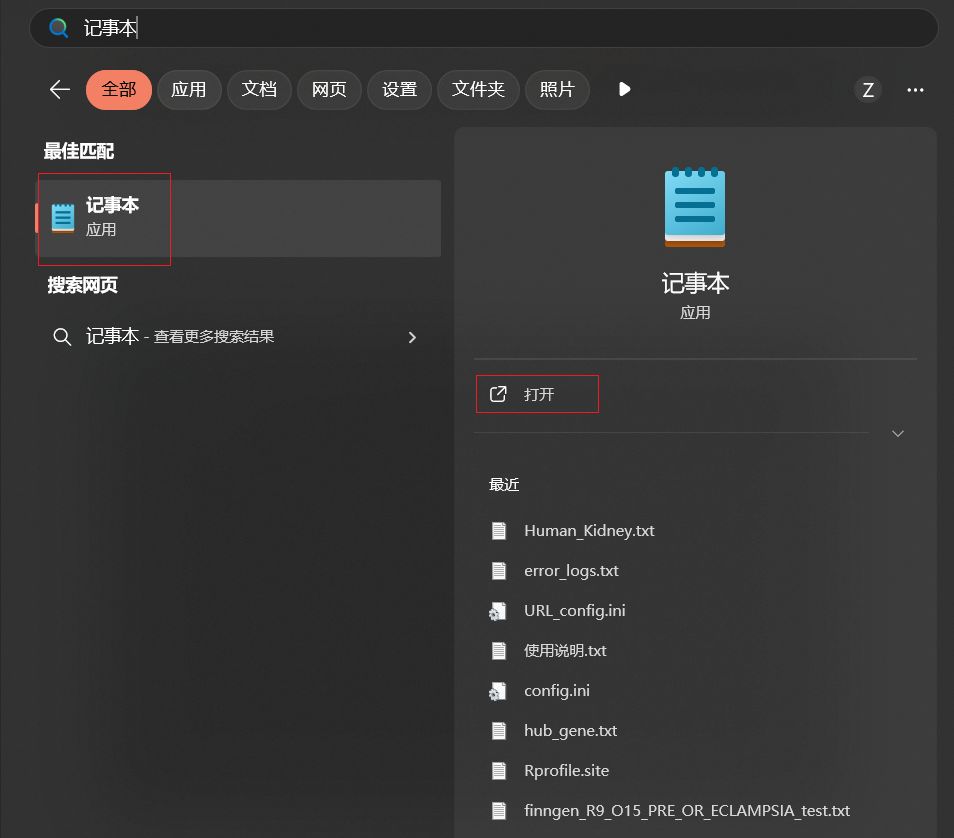
Task: Open the three-dot more options menu
Action: click(915, 90)
